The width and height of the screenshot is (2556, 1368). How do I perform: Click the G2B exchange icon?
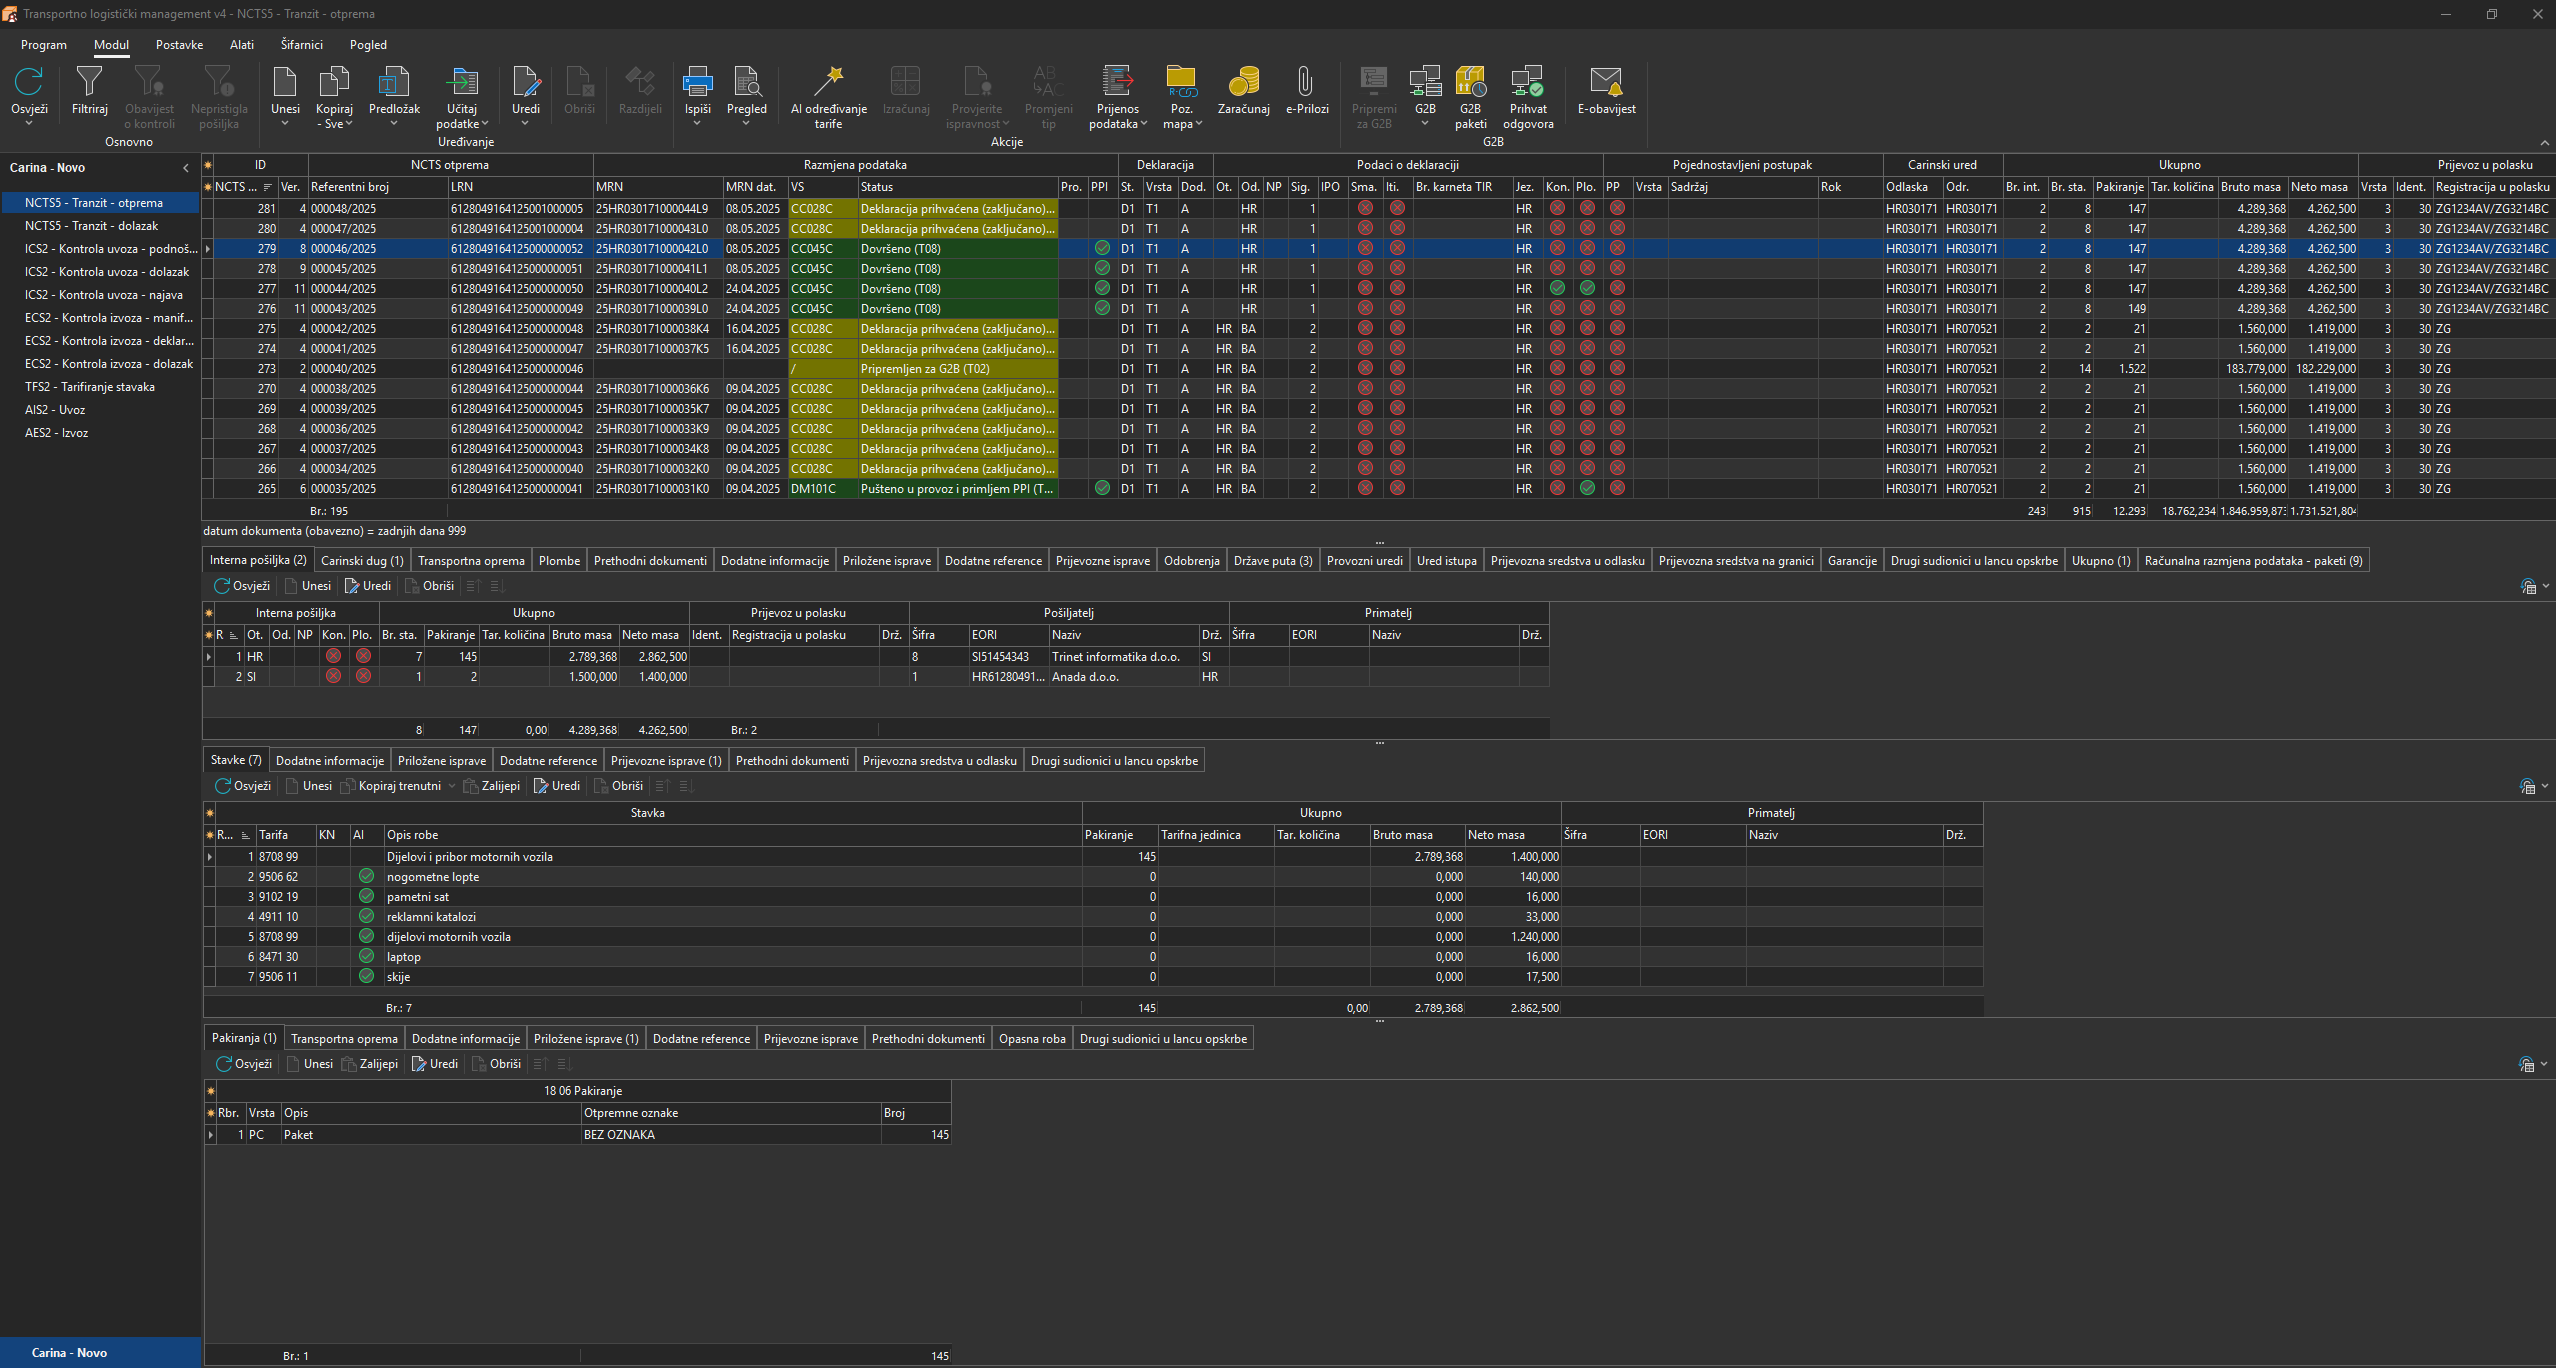click(1425, 81)
